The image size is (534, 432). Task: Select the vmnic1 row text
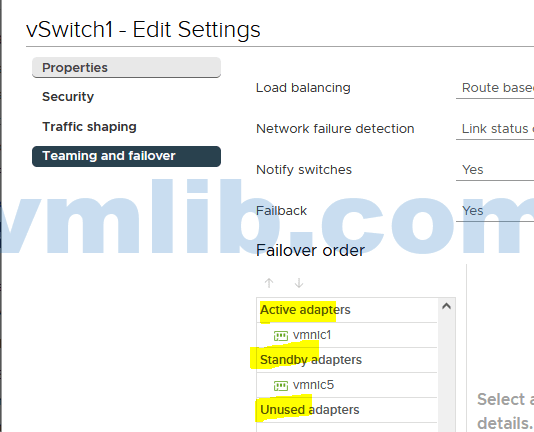tap(312, 335)
